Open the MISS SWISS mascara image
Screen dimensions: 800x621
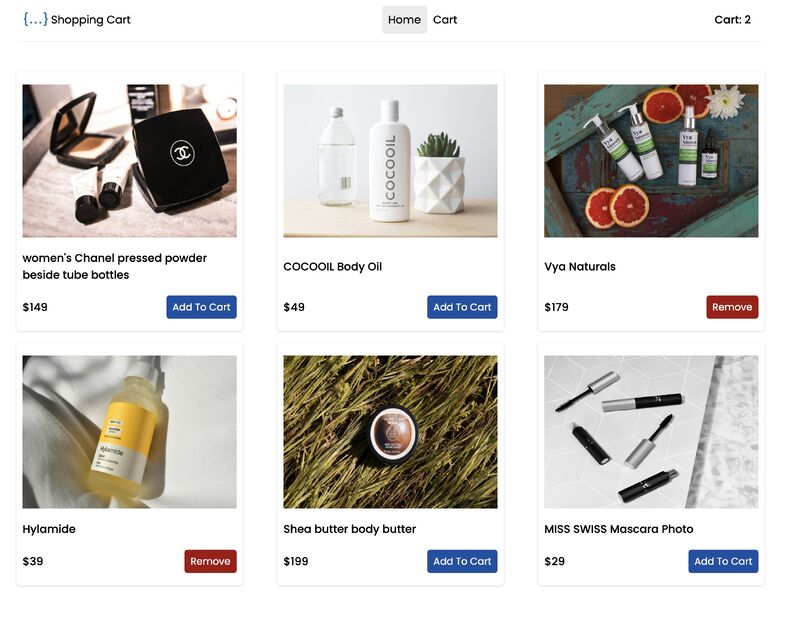point(651,432)
